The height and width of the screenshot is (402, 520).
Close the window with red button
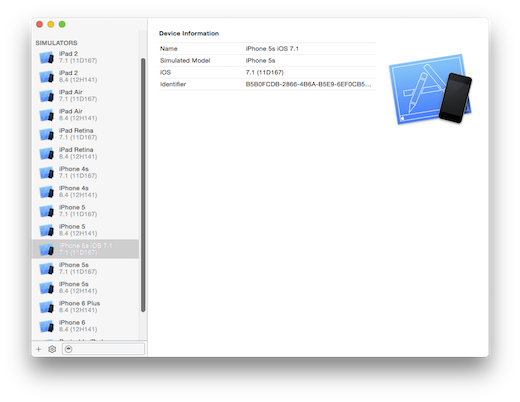point(39,24)
